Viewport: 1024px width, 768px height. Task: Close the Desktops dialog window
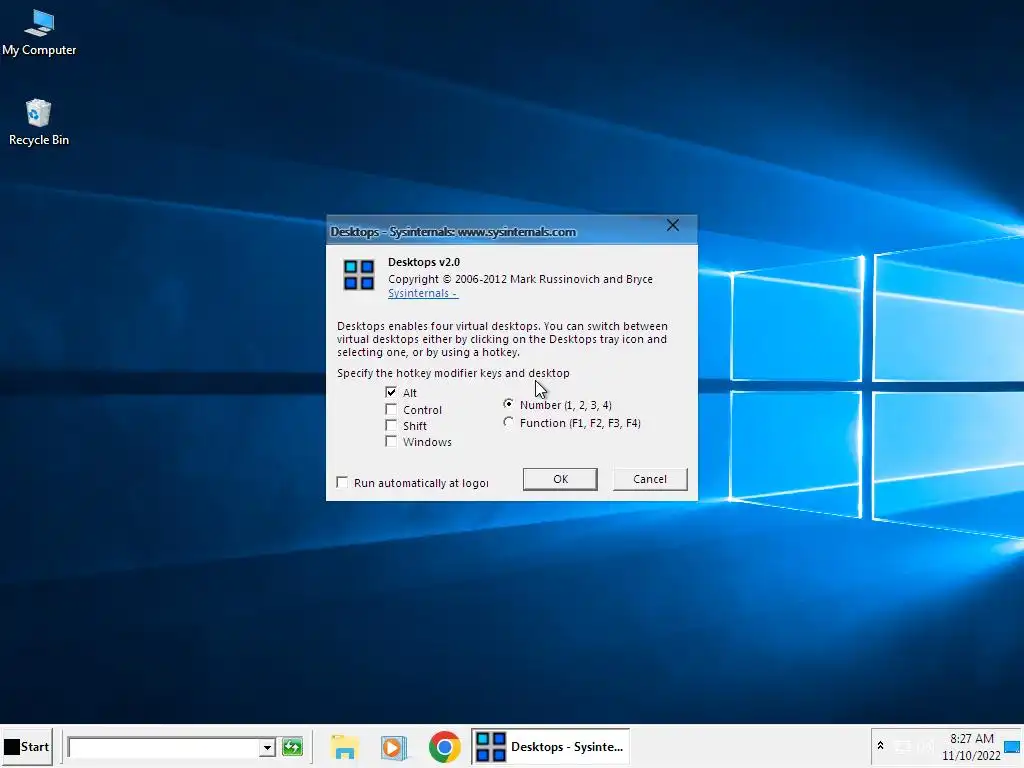673,225
